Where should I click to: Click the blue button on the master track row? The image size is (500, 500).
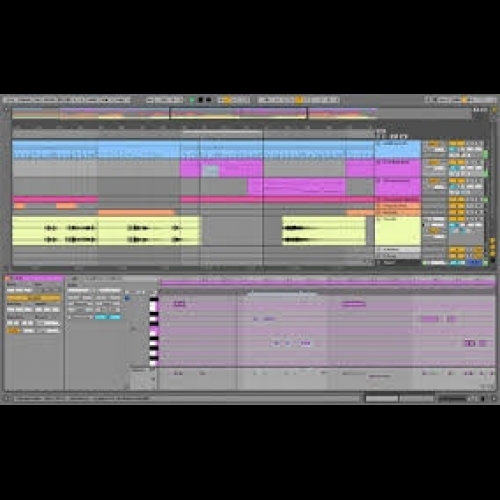475,263
